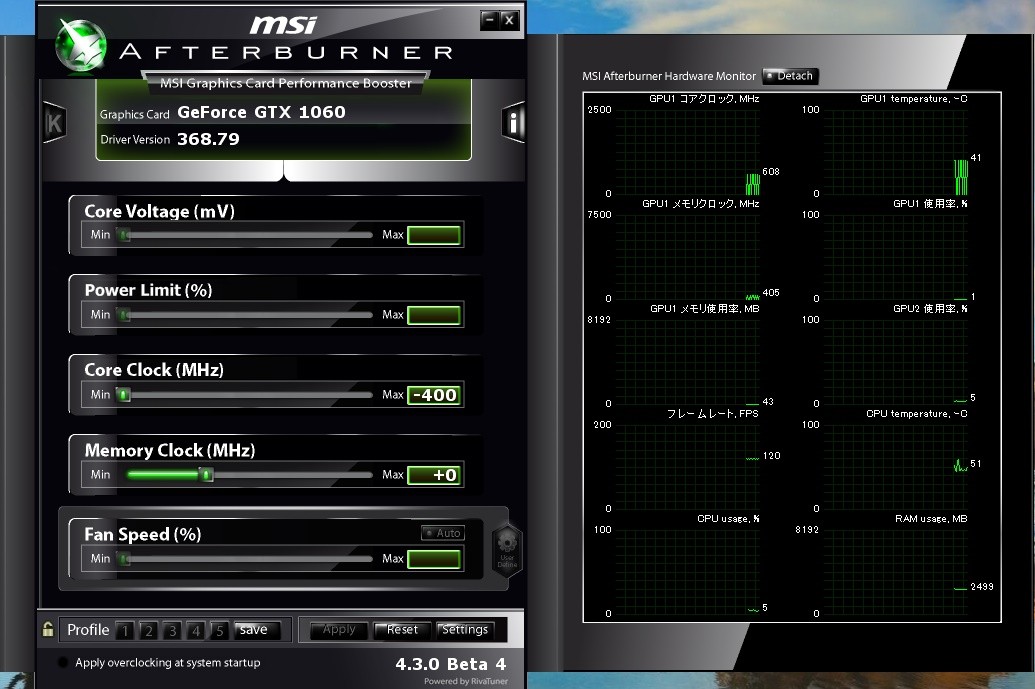The height and width of the screenshot is (689, 1035).
Task: Minimize the Afterburner window
Action: point(489,20)
